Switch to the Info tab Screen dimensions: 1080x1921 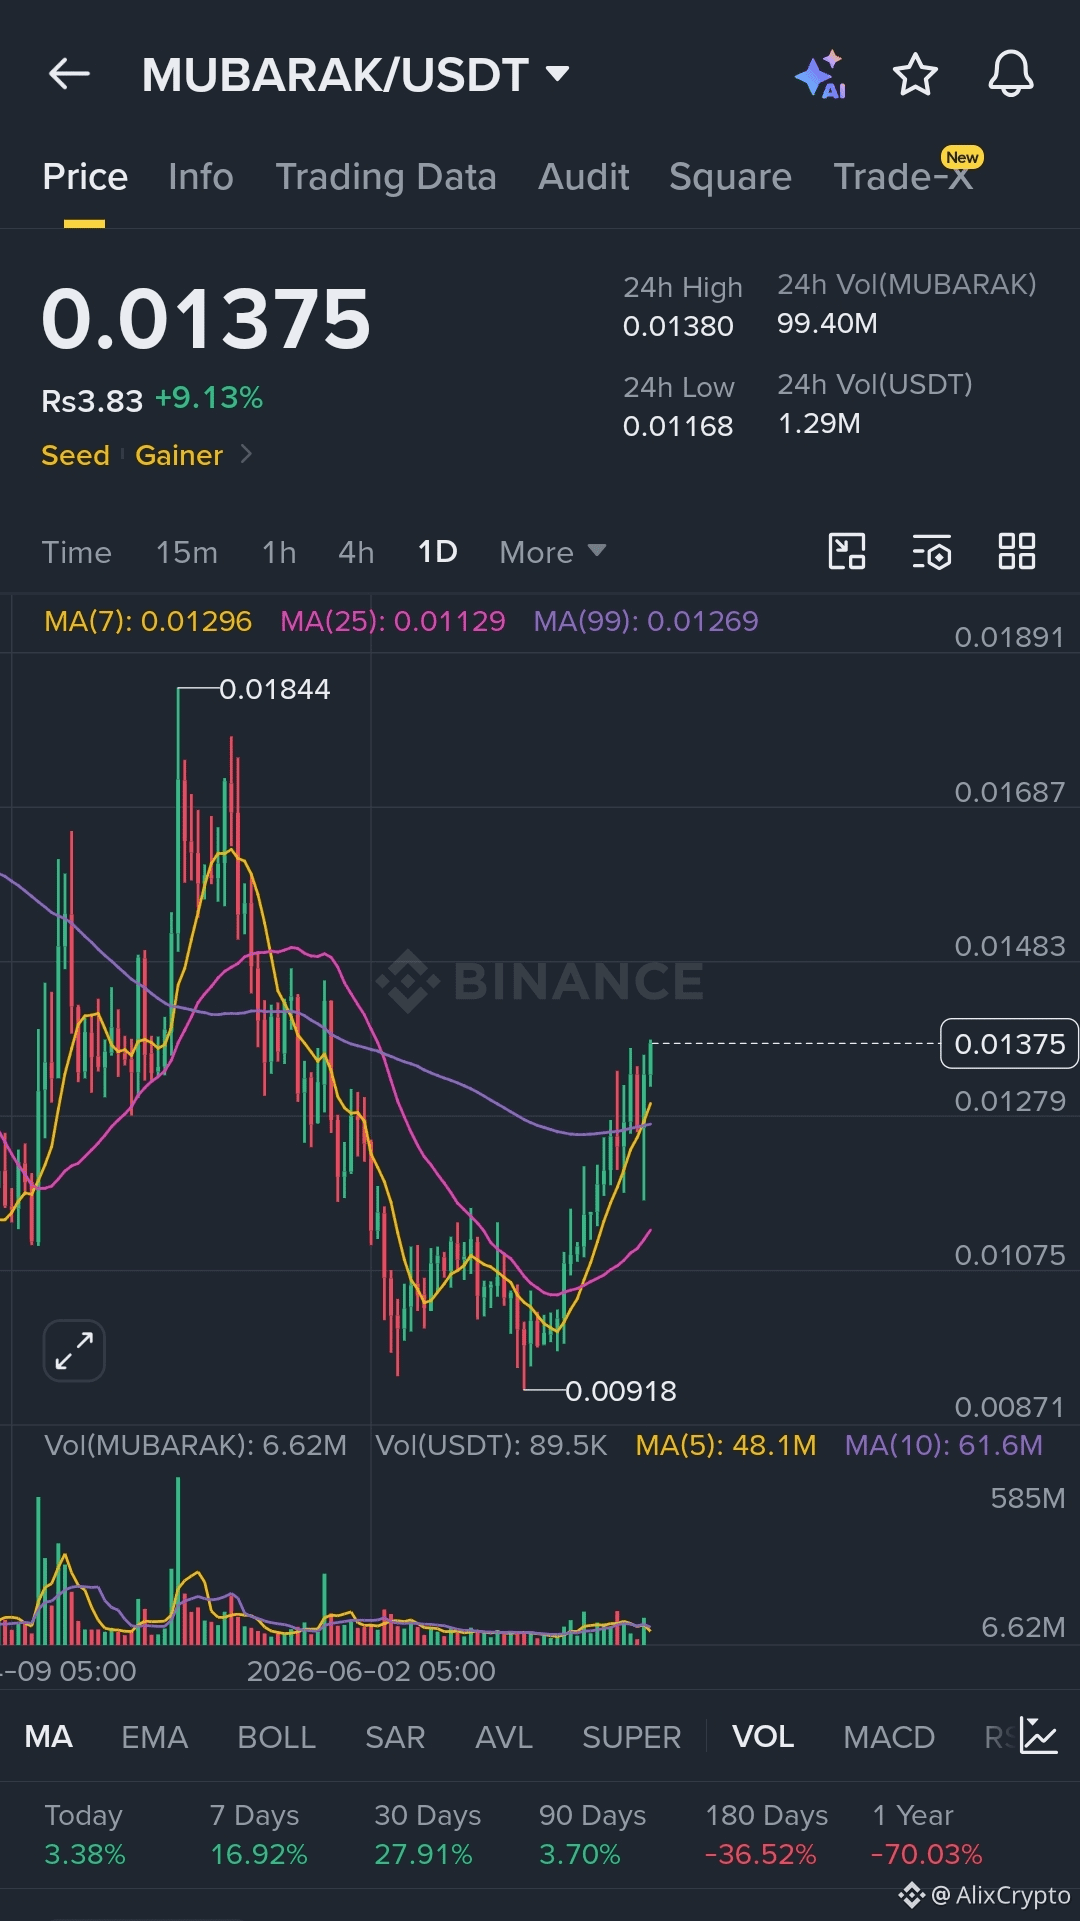click(x=201, y=177)
